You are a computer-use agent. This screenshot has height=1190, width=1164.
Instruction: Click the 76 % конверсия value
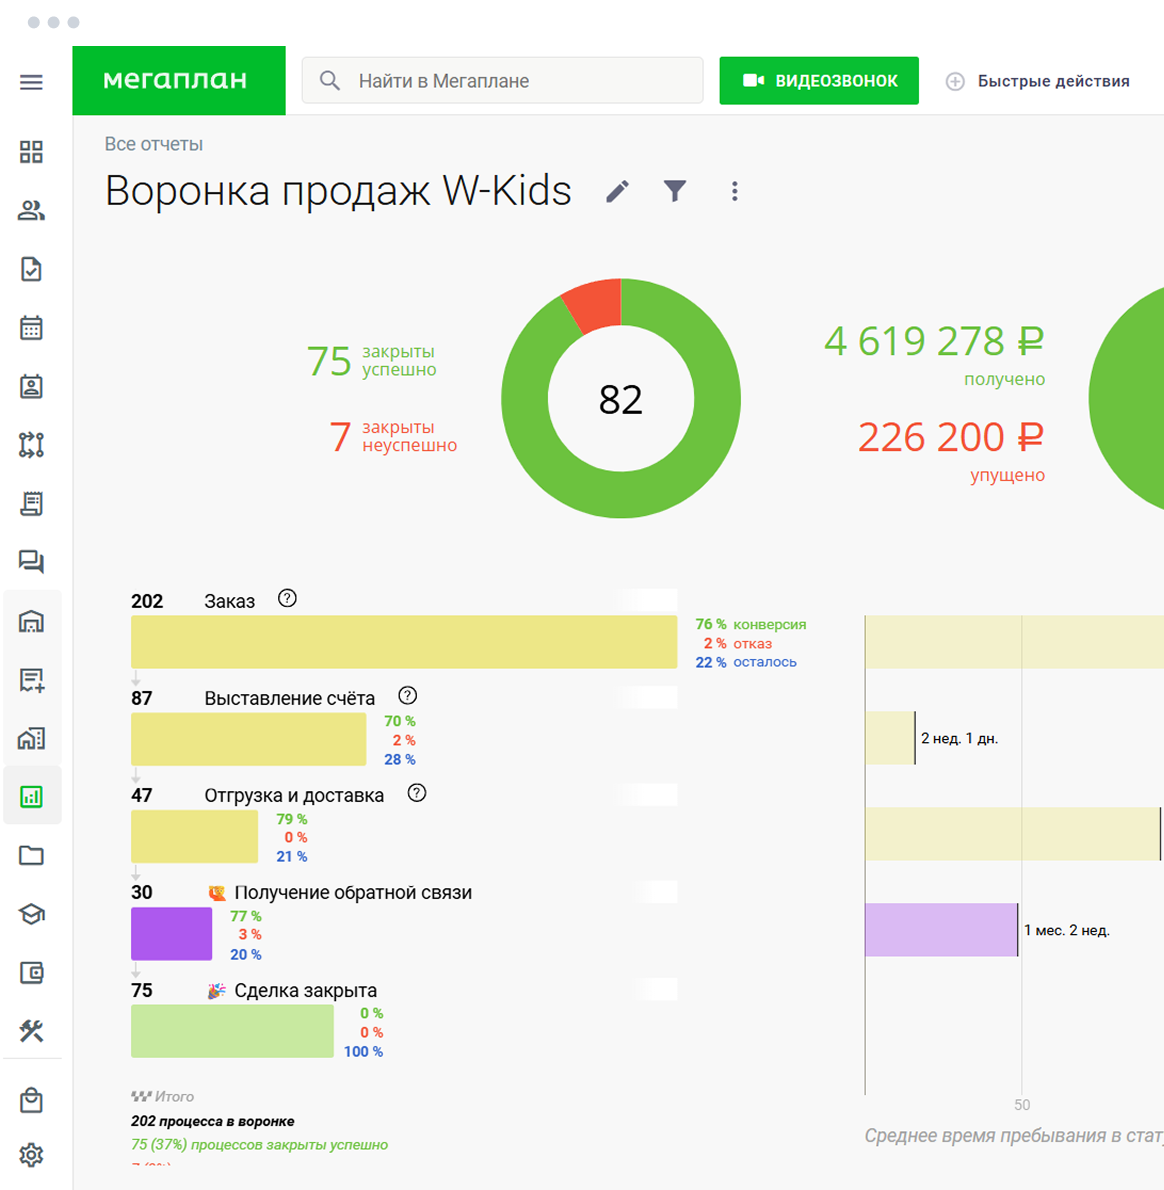750,624
